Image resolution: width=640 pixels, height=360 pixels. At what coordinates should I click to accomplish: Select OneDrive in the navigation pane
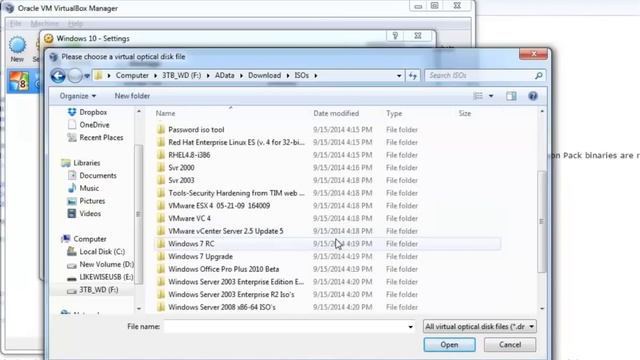pos(89,124)
